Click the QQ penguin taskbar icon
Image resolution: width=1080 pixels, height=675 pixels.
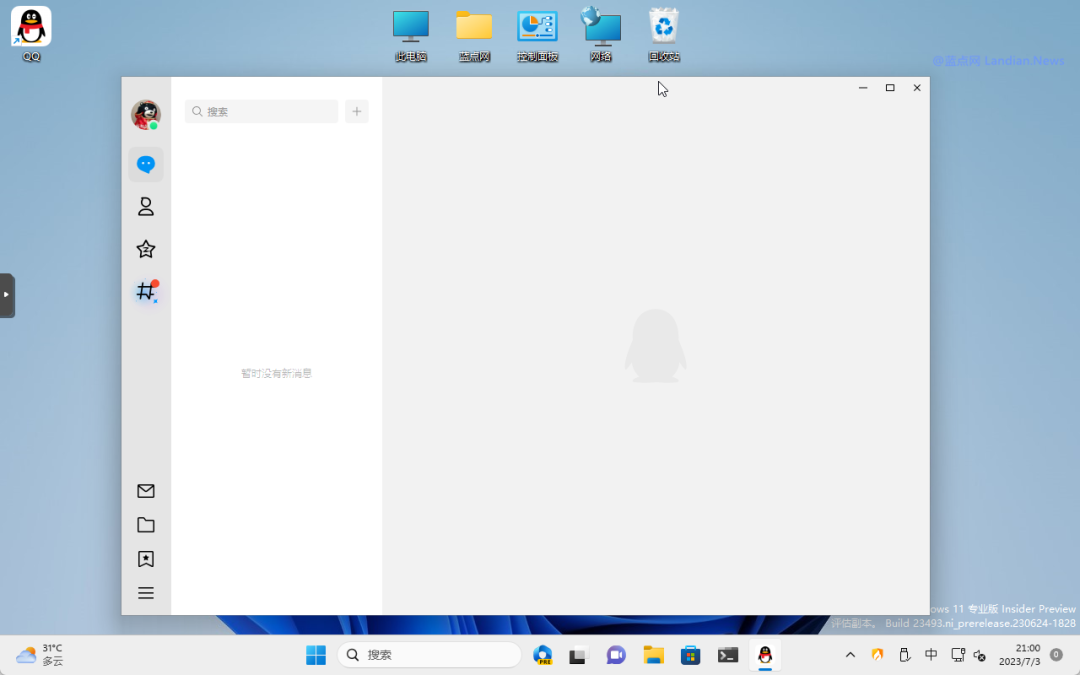[765, 655]
